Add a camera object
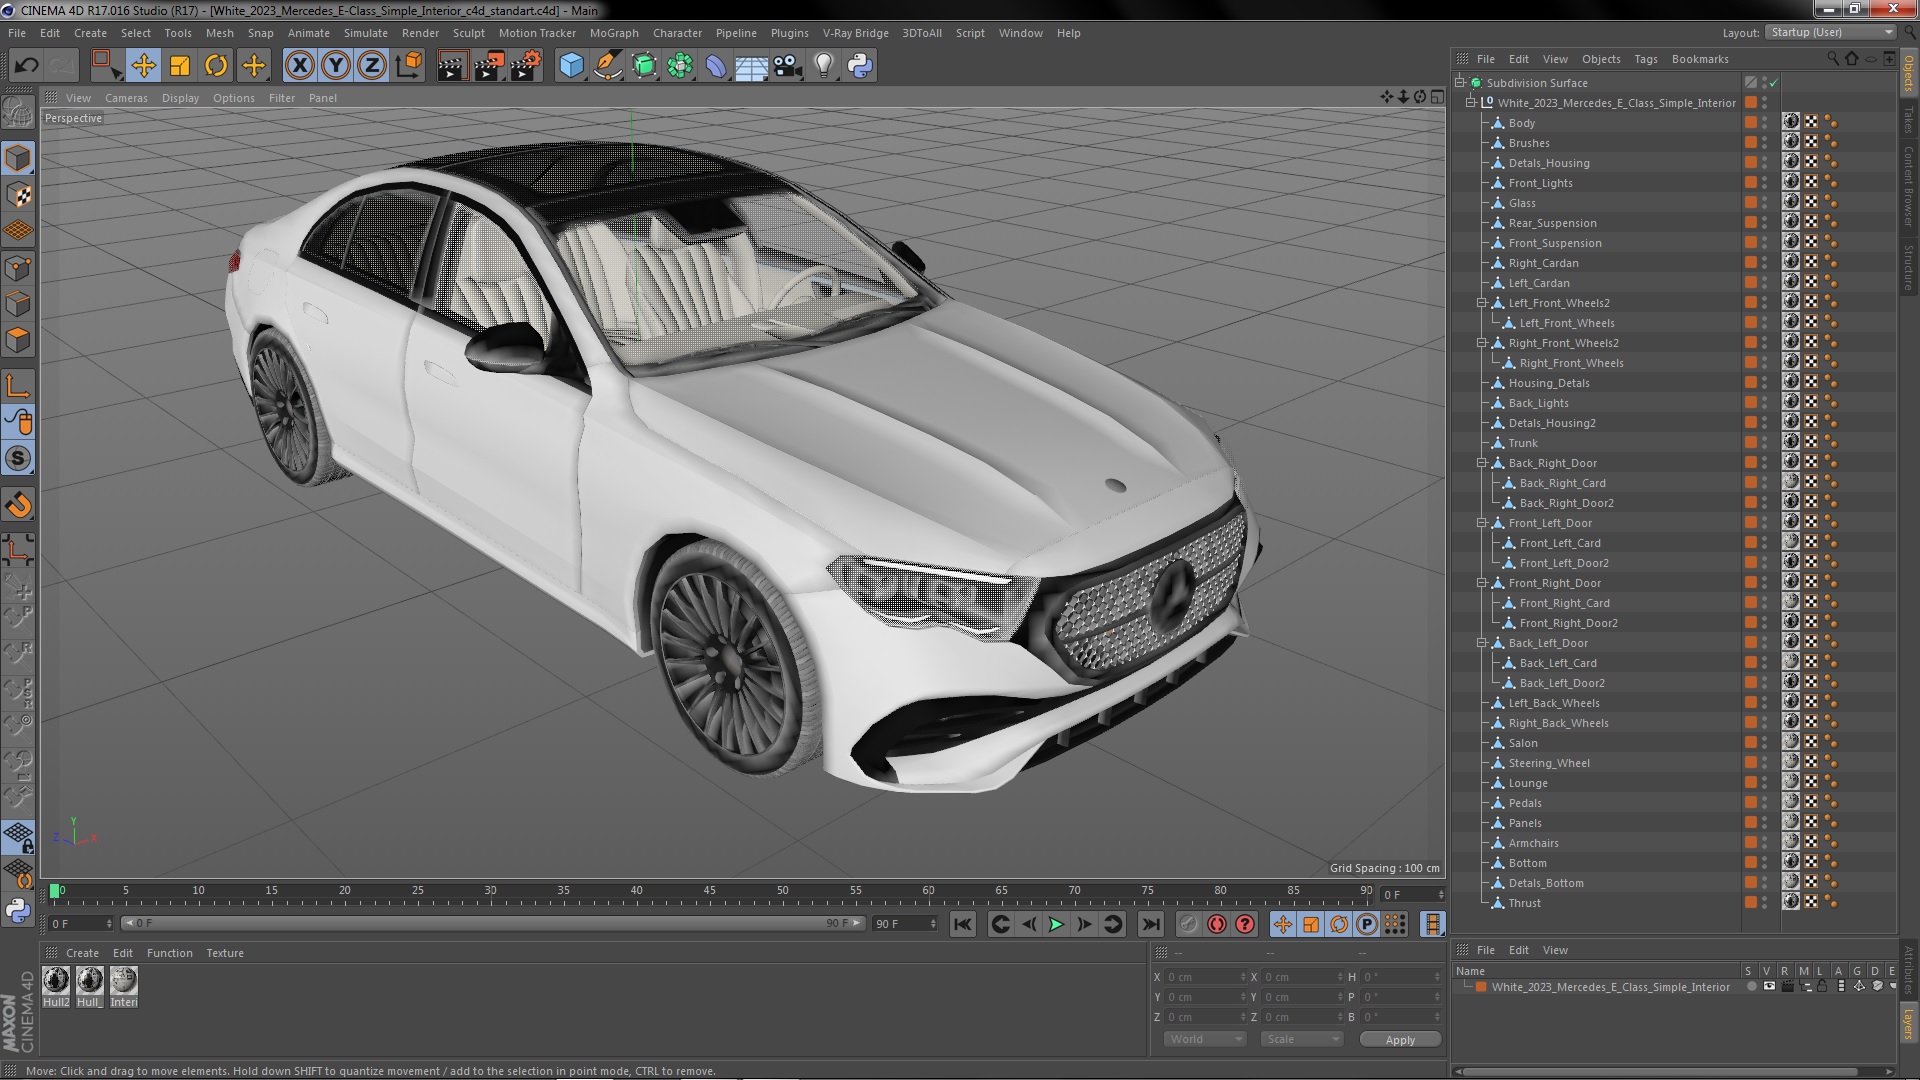Image resolution: width=1920 pixels, height=1080 pixels. point(788,66)
